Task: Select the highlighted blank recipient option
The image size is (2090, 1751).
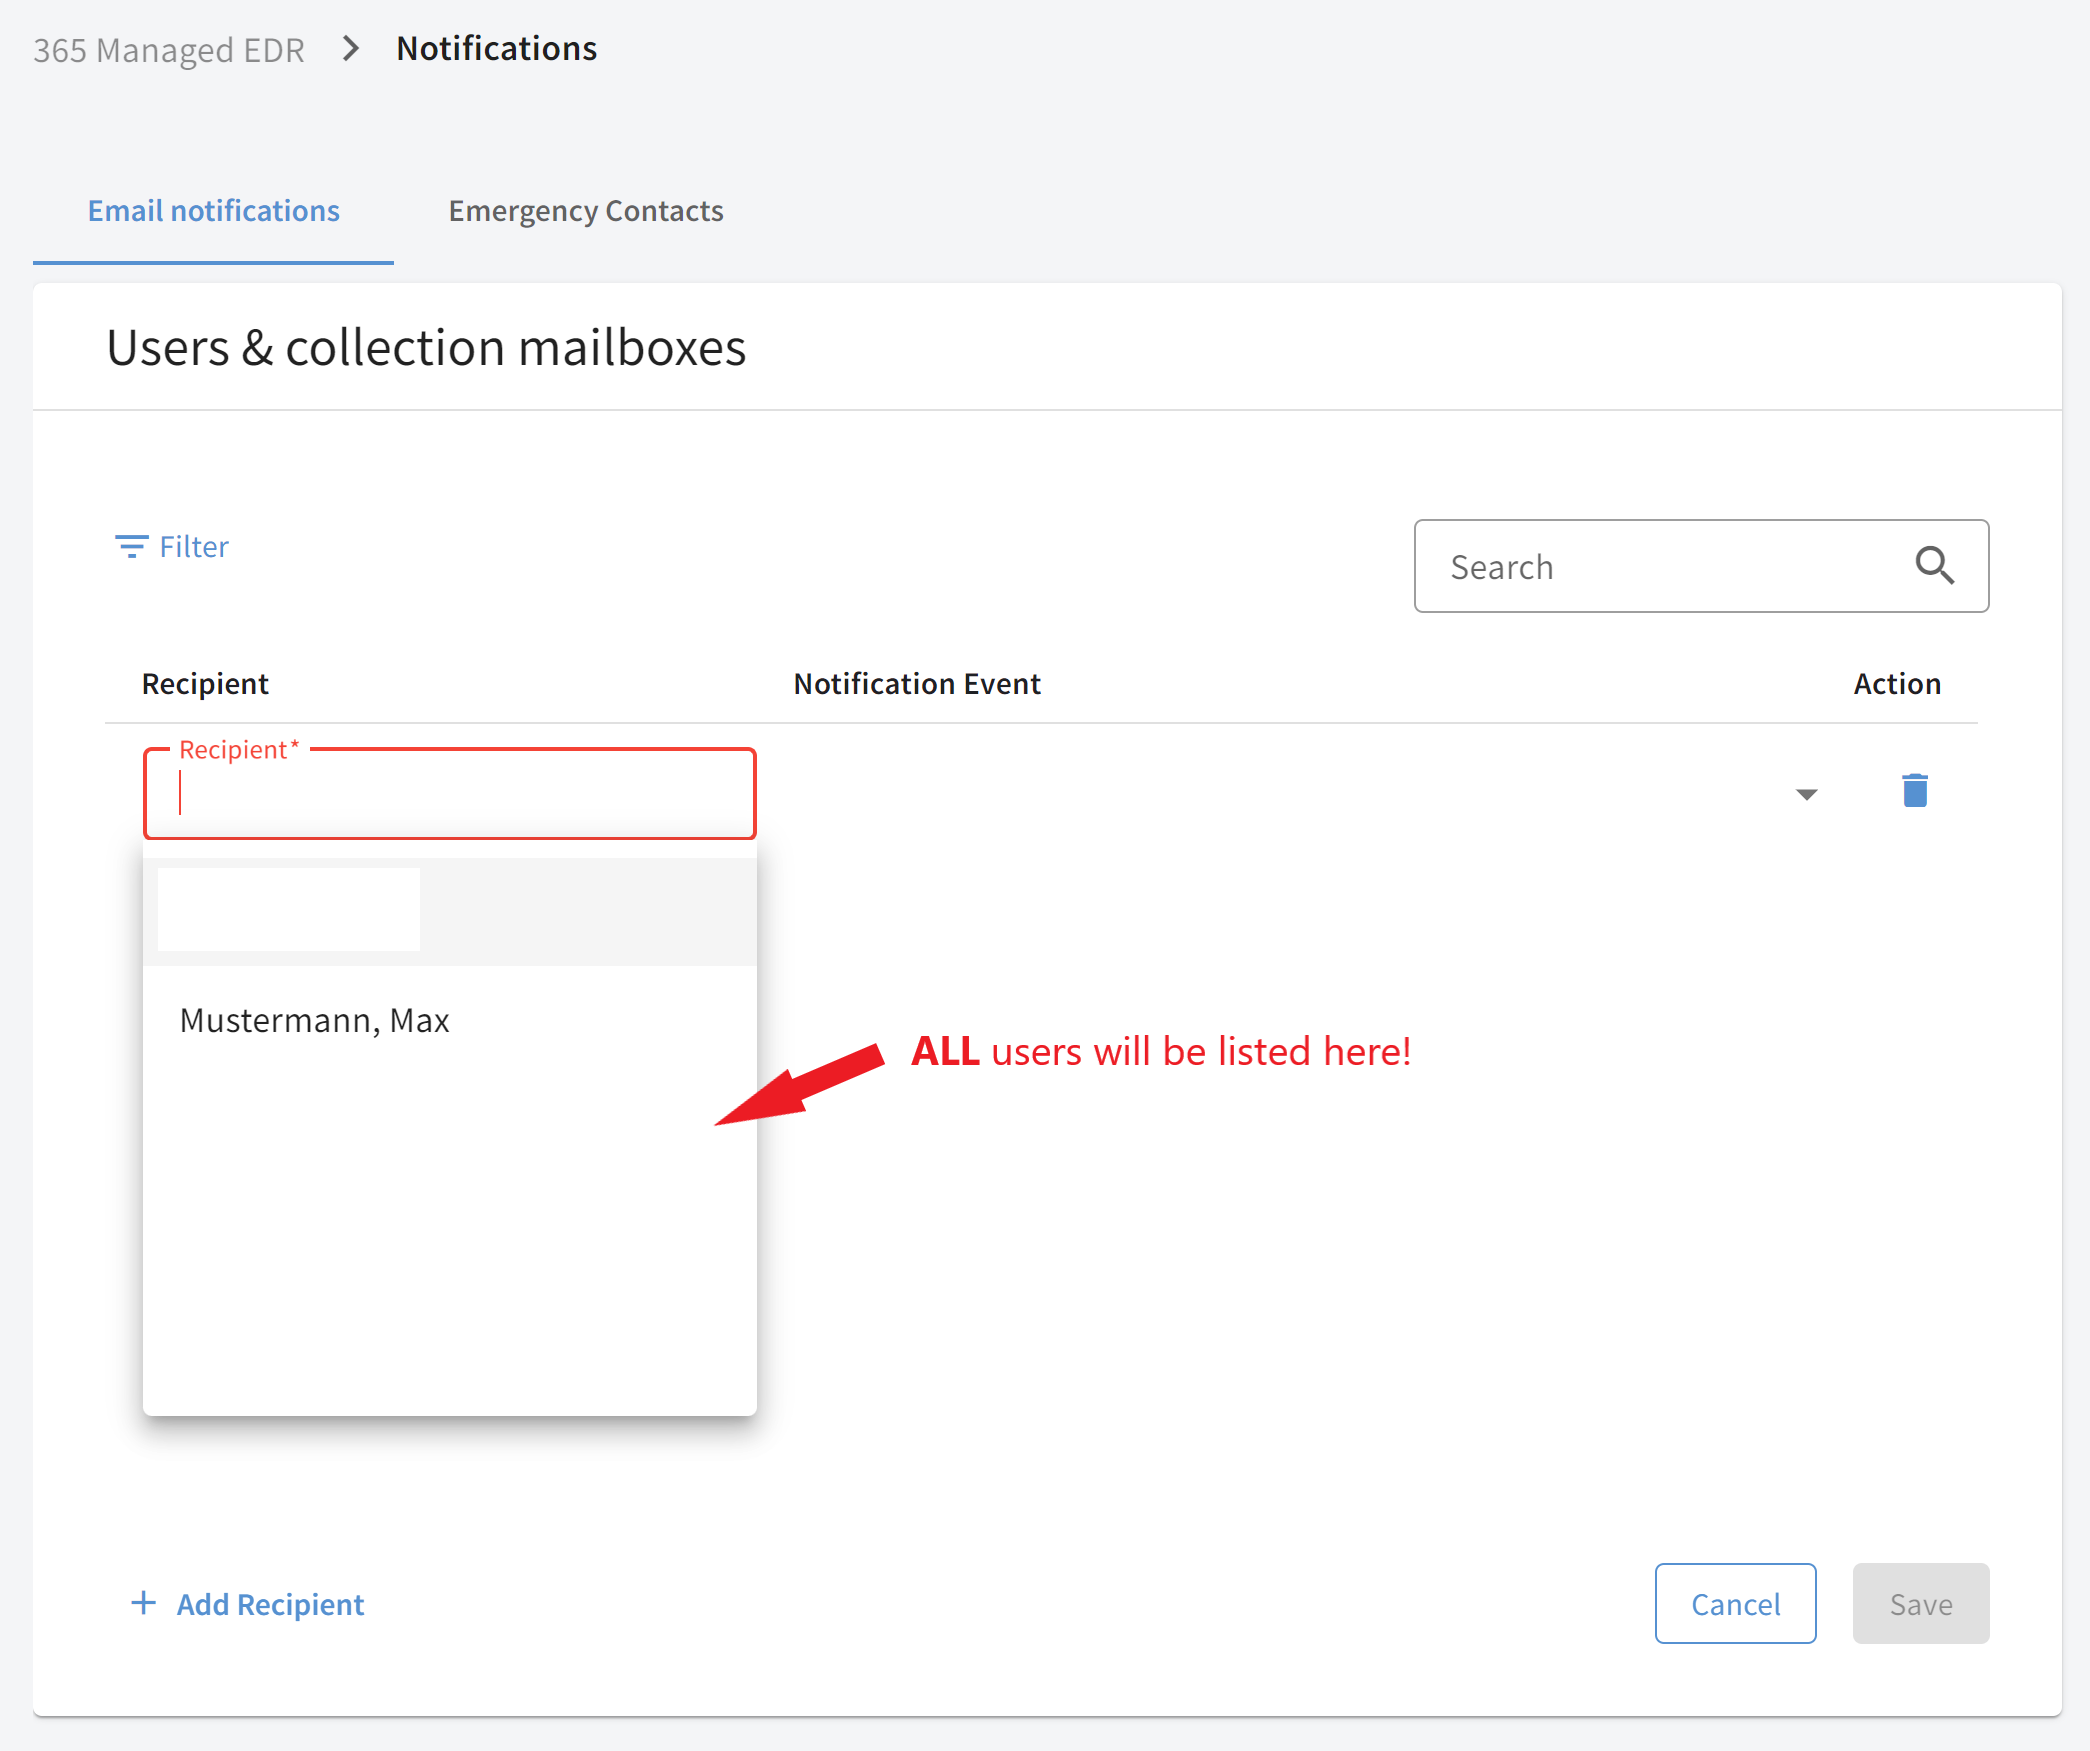Action: pyautogui.click(x=449, y=910)
